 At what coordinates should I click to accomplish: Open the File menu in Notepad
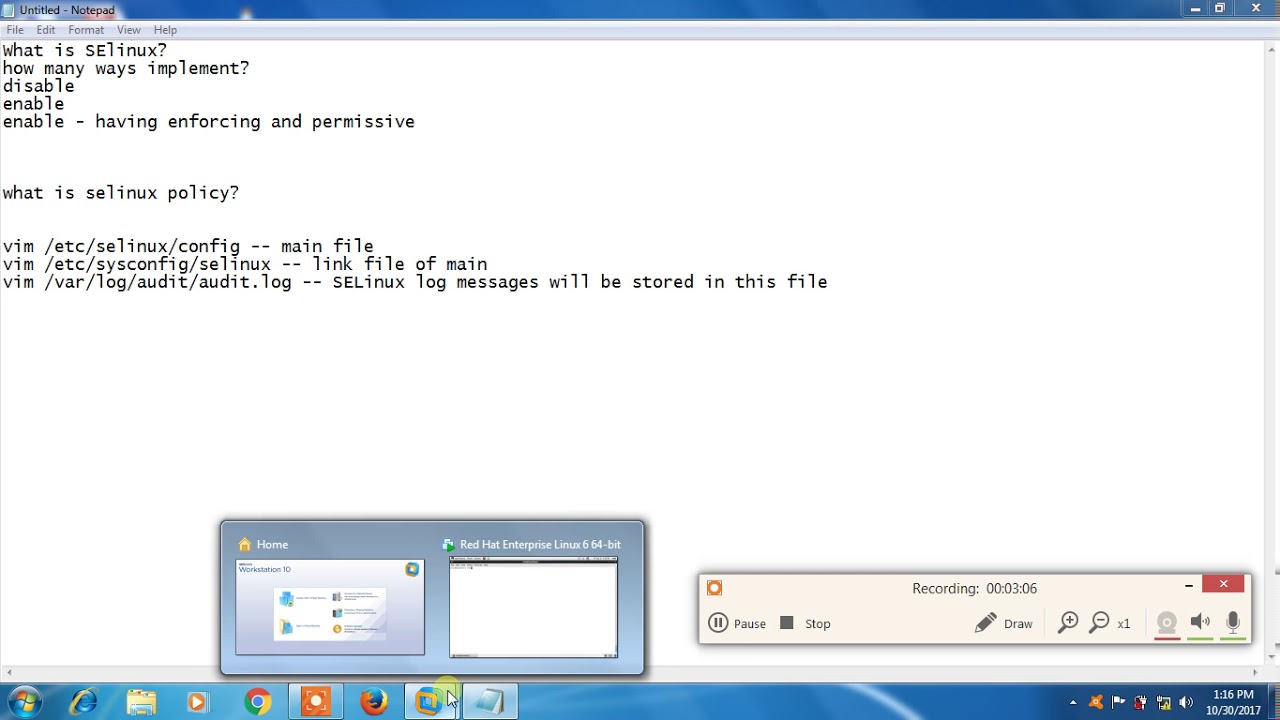(x=15, y=30)
